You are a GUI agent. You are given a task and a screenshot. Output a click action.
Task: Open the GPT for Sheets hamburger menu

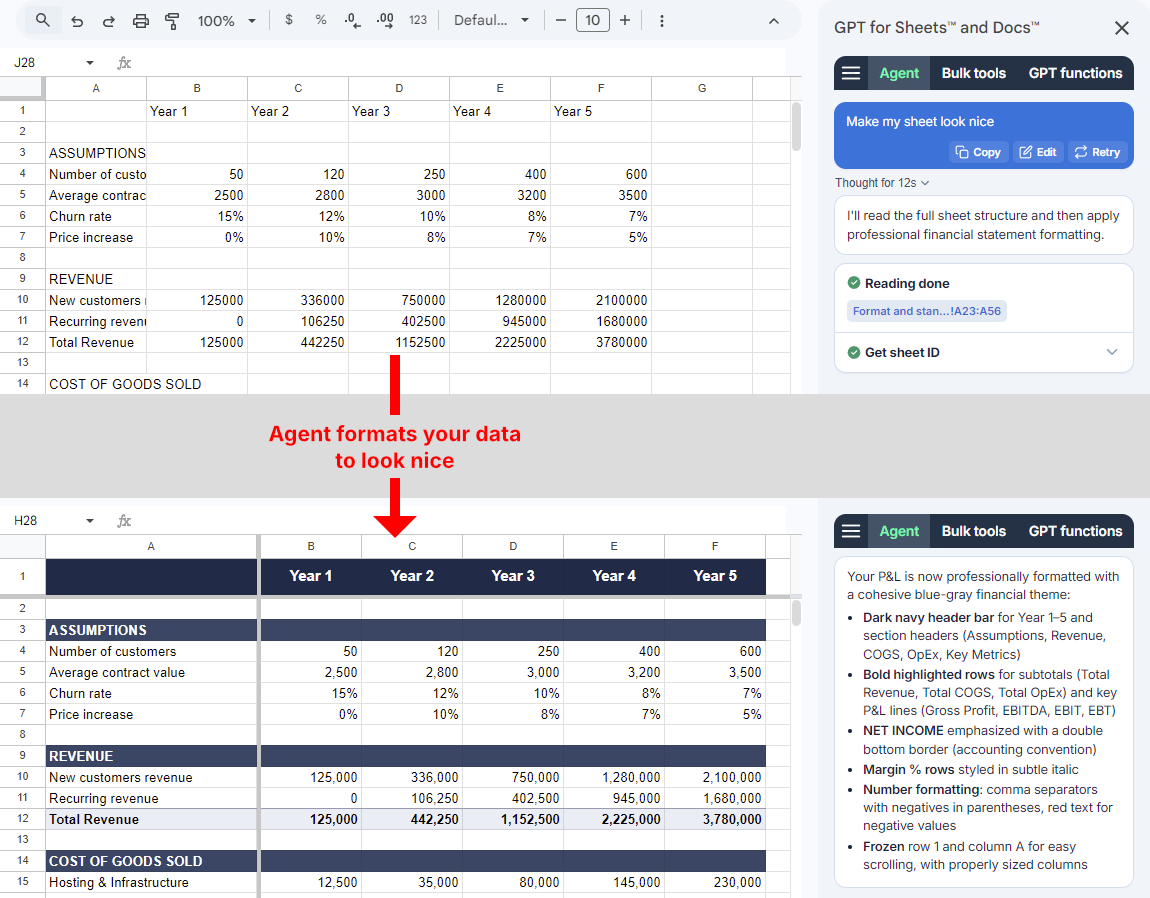pyautogui.click(x=851, y=72)
